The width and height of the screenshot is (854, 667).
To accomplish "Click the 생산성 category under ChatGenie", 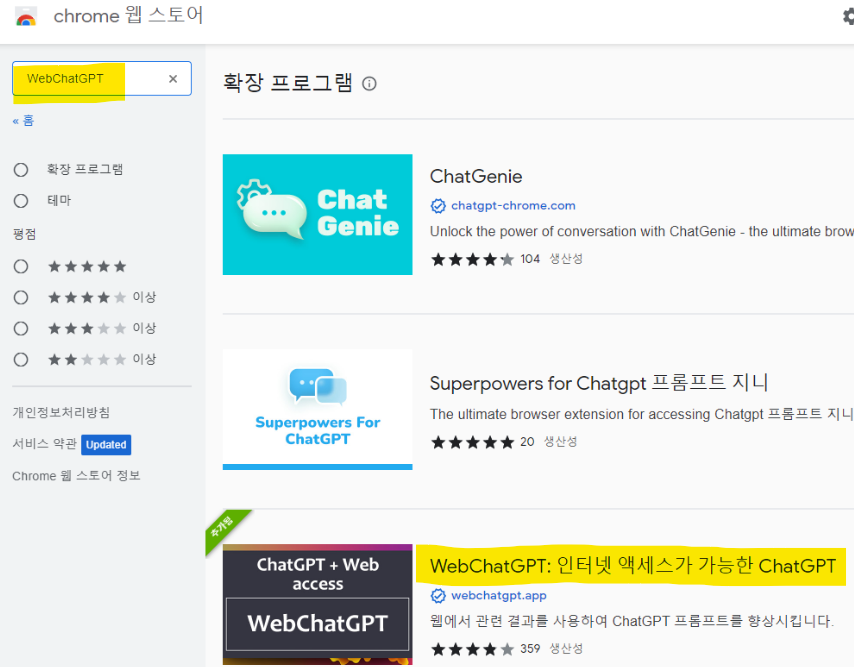I will [x=566, y=259].
